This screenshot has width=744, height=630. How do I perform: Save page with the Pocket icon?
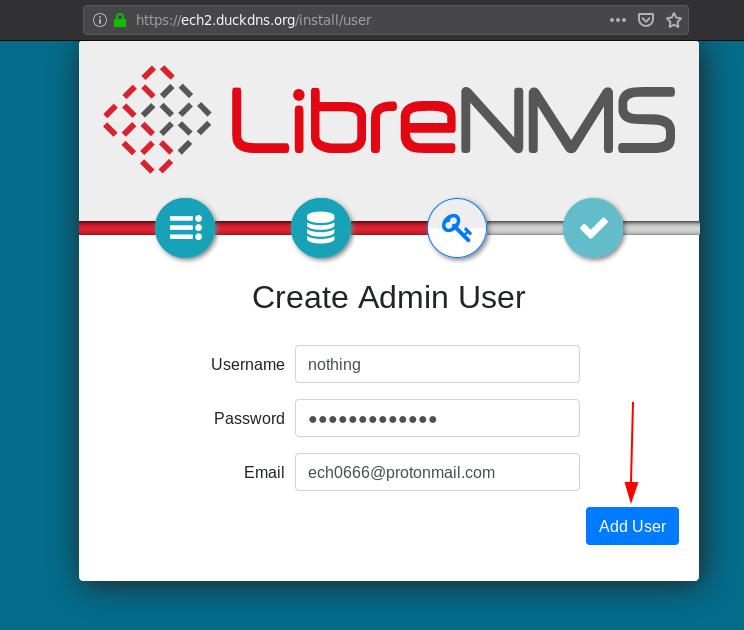pyautogui.click(x=646, y=20)
